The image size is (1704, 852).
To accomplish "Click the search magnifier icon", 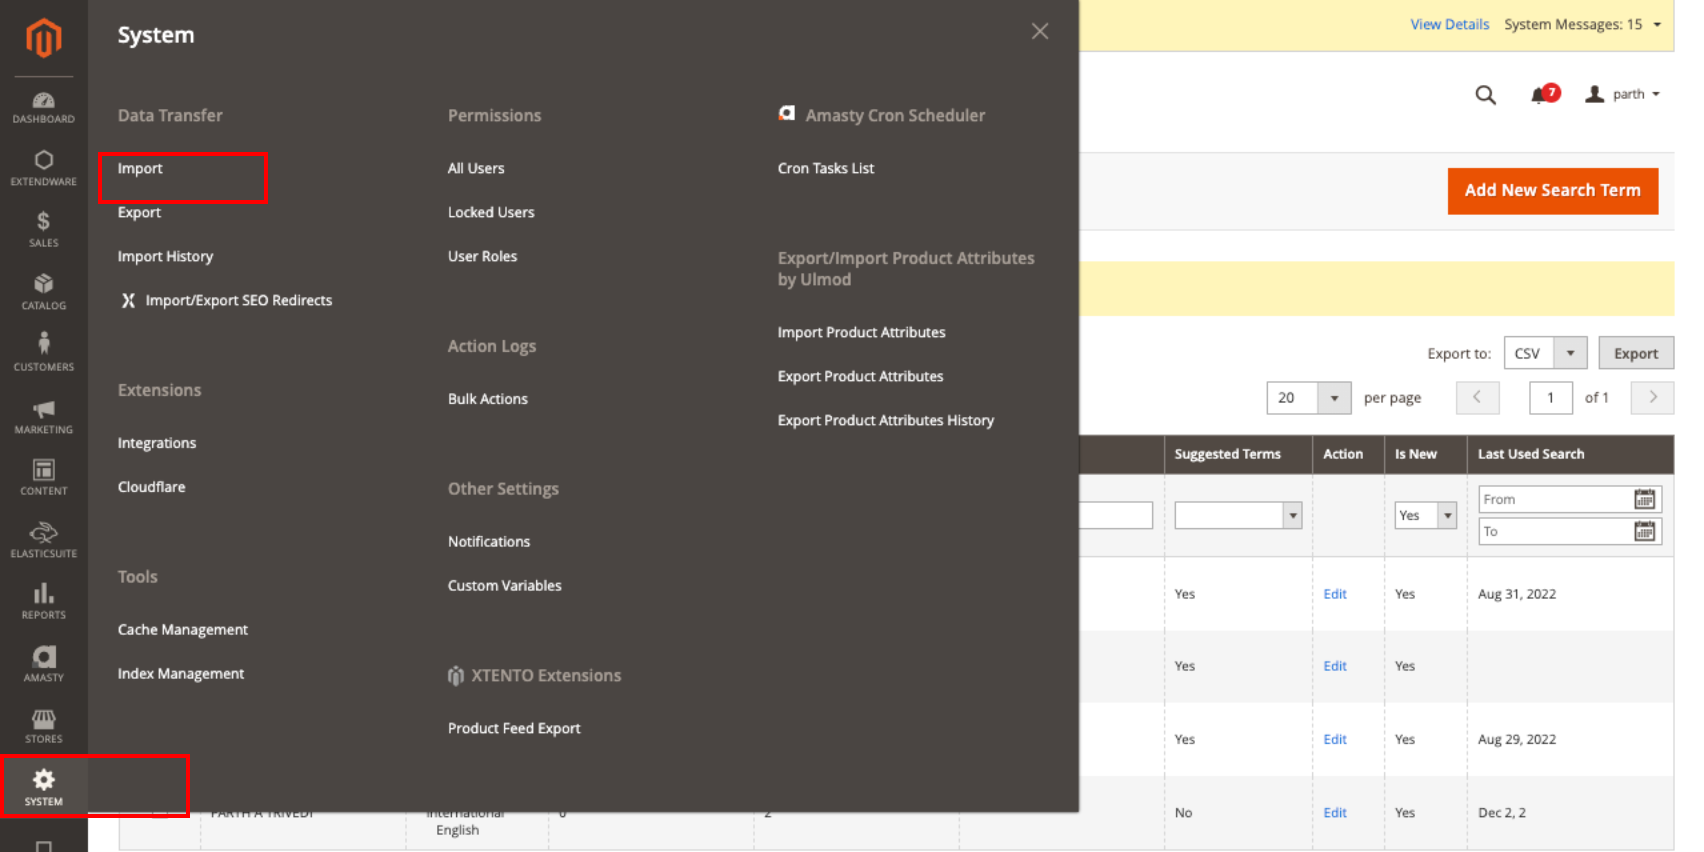I will click(x=1485, y=95).
